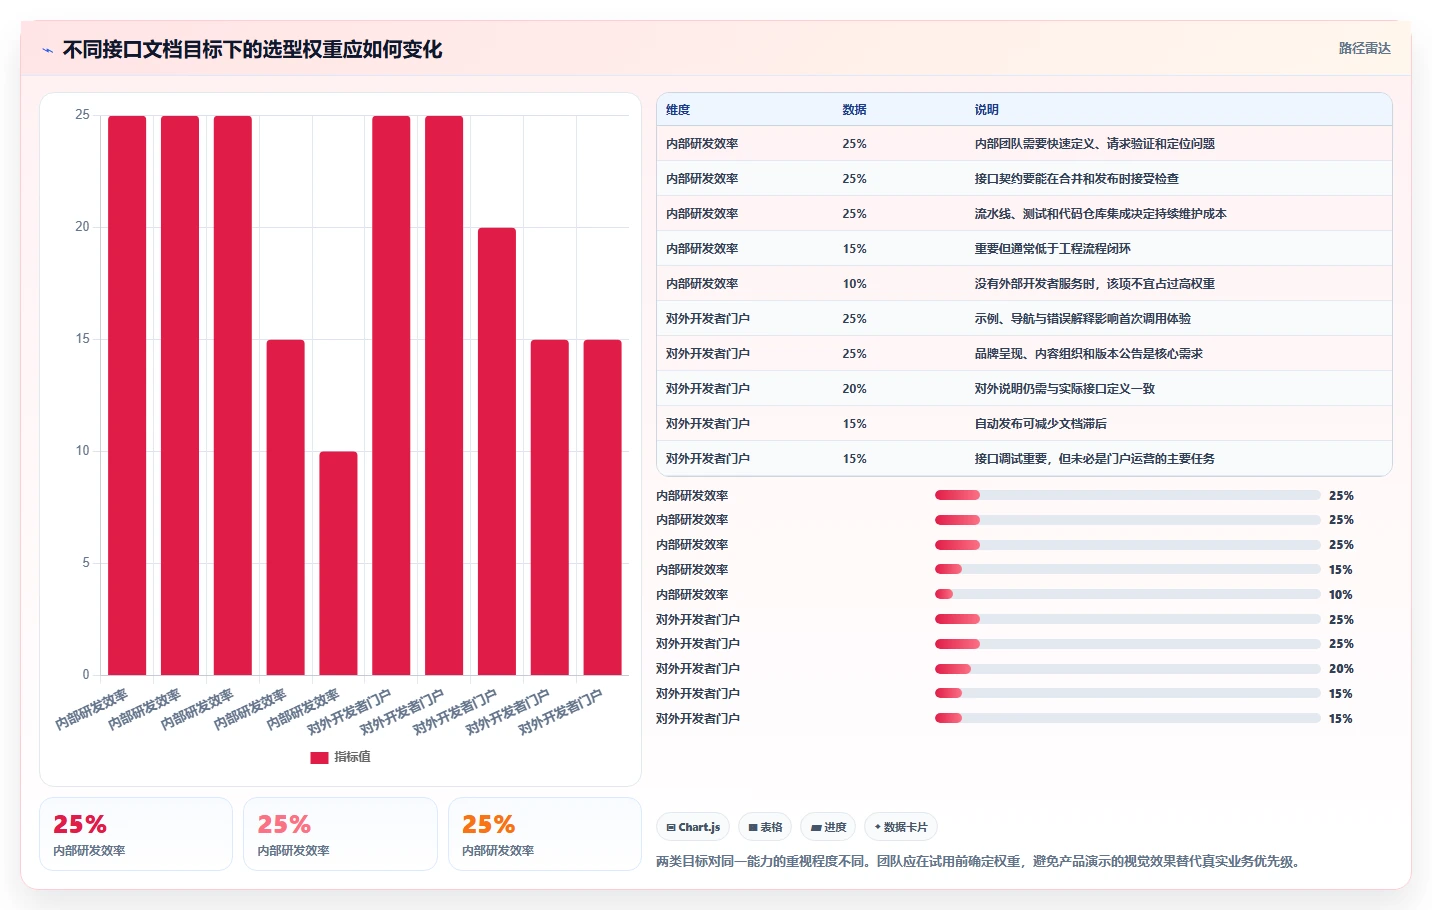The height and width of the screenshot is (910, 1432).
Task: Open the pink 25% stat card
Action: tap(340, 834)
